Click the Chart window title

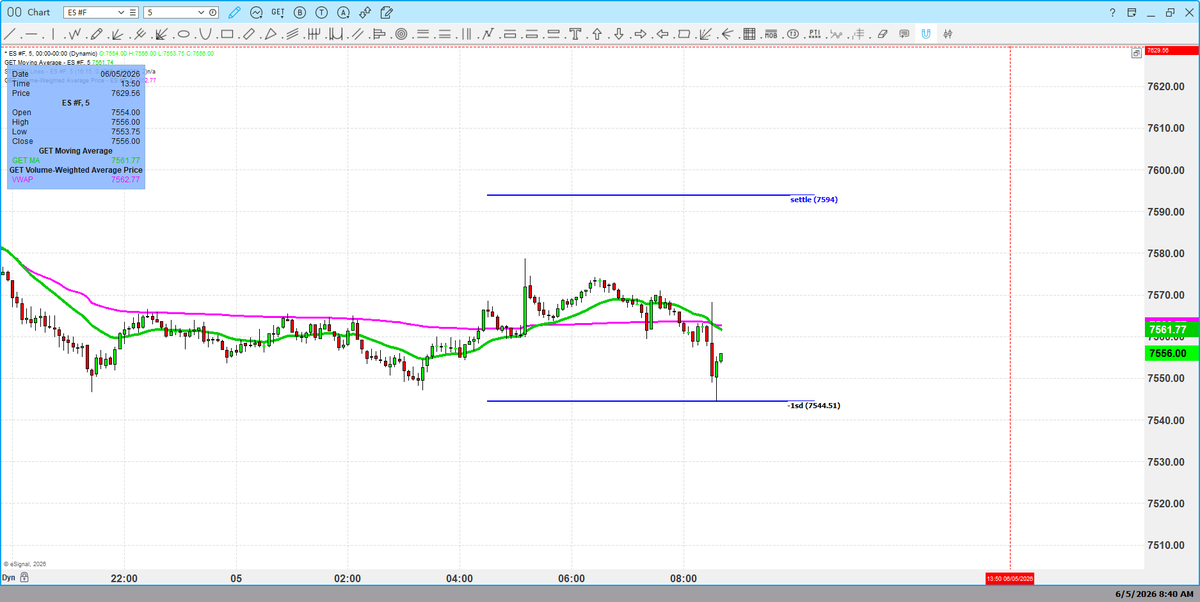click(x=39, y=12)
